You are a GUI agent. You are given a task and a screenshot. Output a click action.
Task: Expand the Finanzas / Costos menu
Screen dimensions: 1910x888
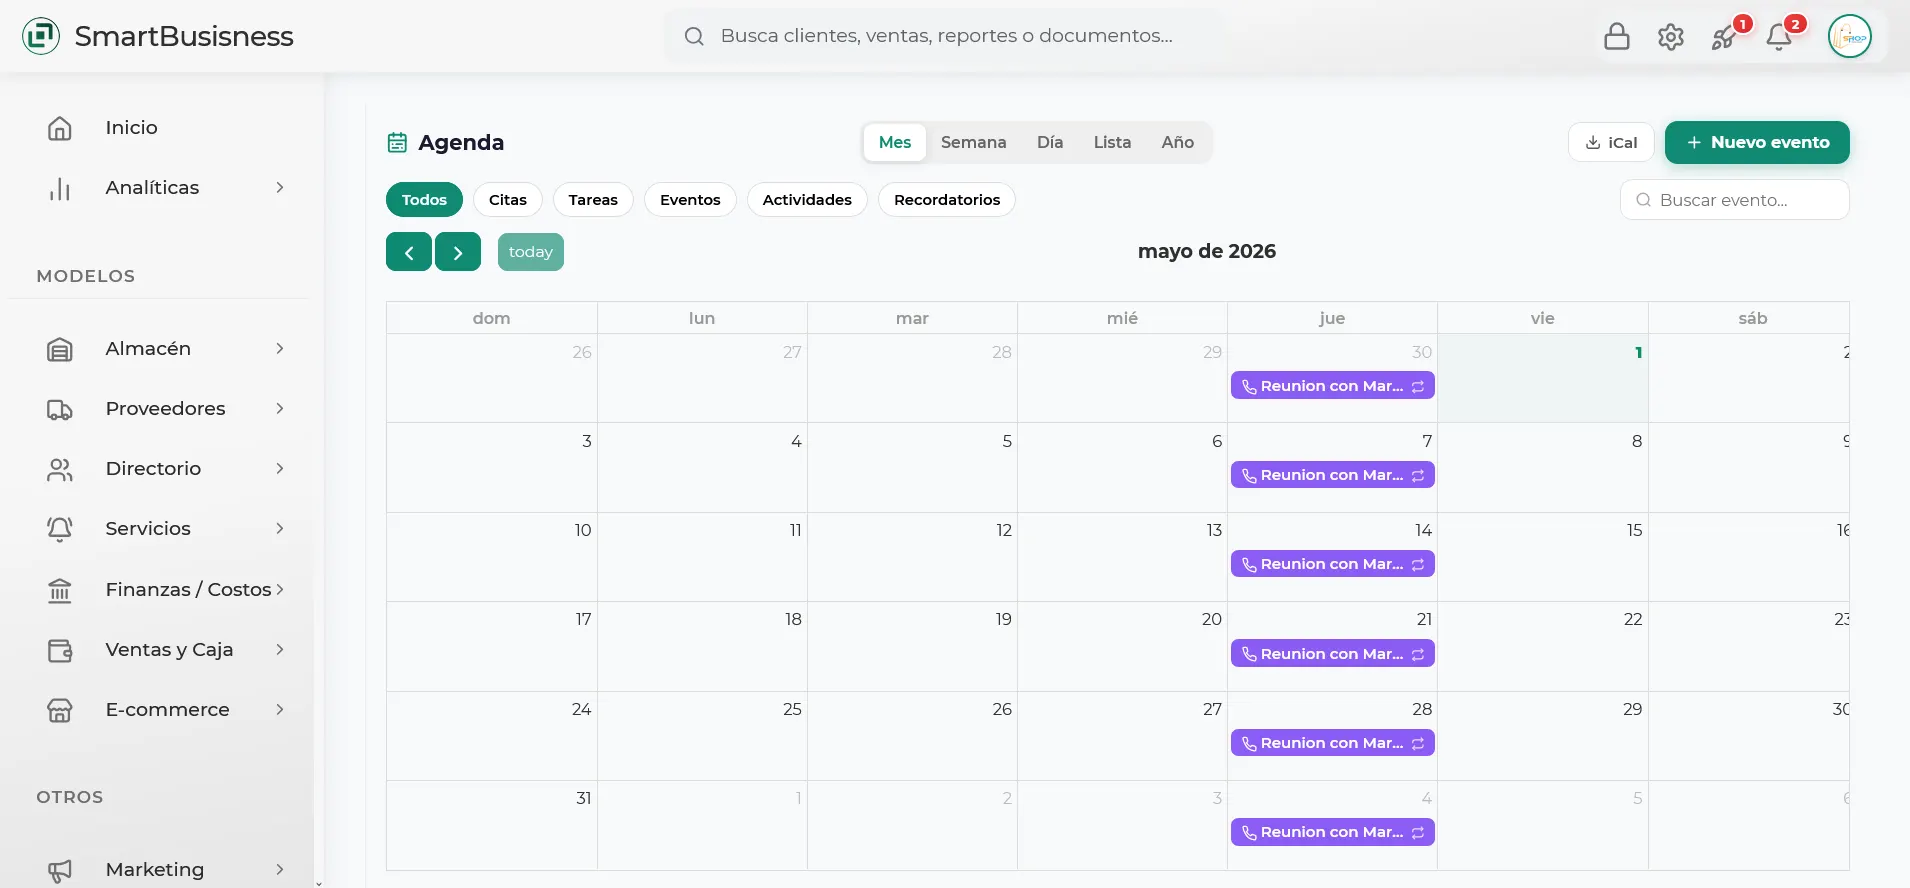pyautogui.click(x=166, y=590)
